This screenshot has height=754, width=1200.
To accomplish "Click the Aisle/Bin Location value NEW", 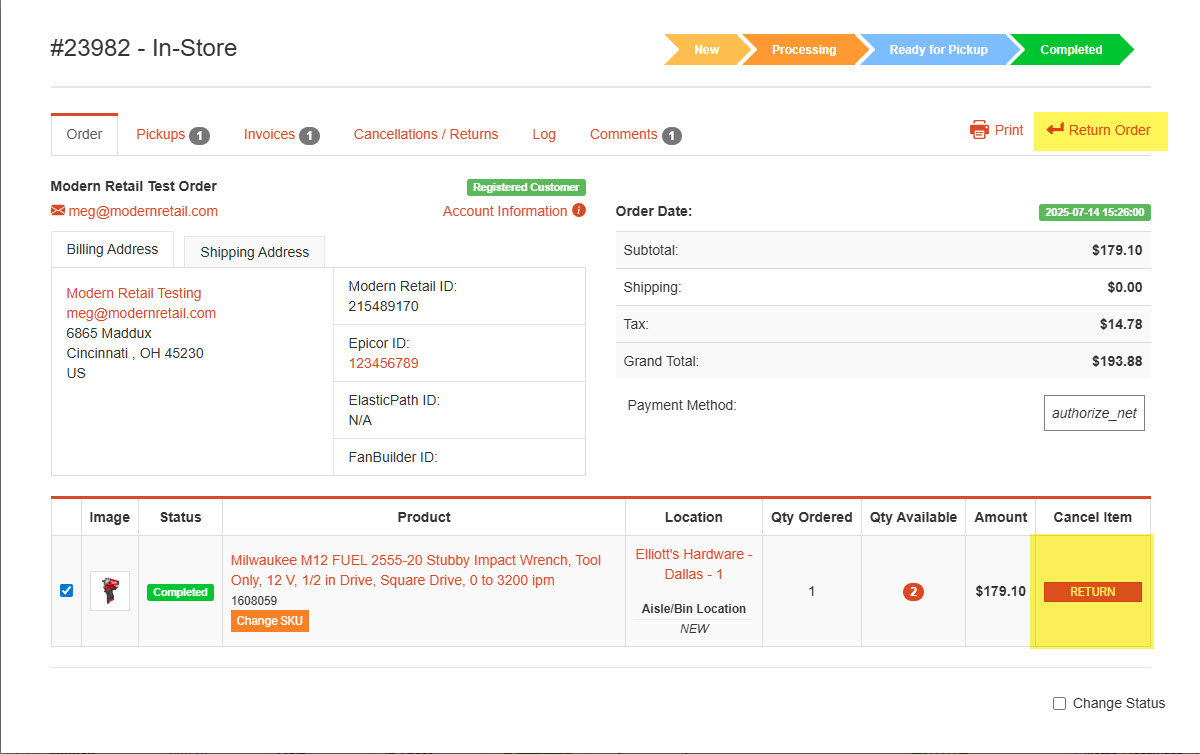I will pyautogui.click(x=694, y=629).
